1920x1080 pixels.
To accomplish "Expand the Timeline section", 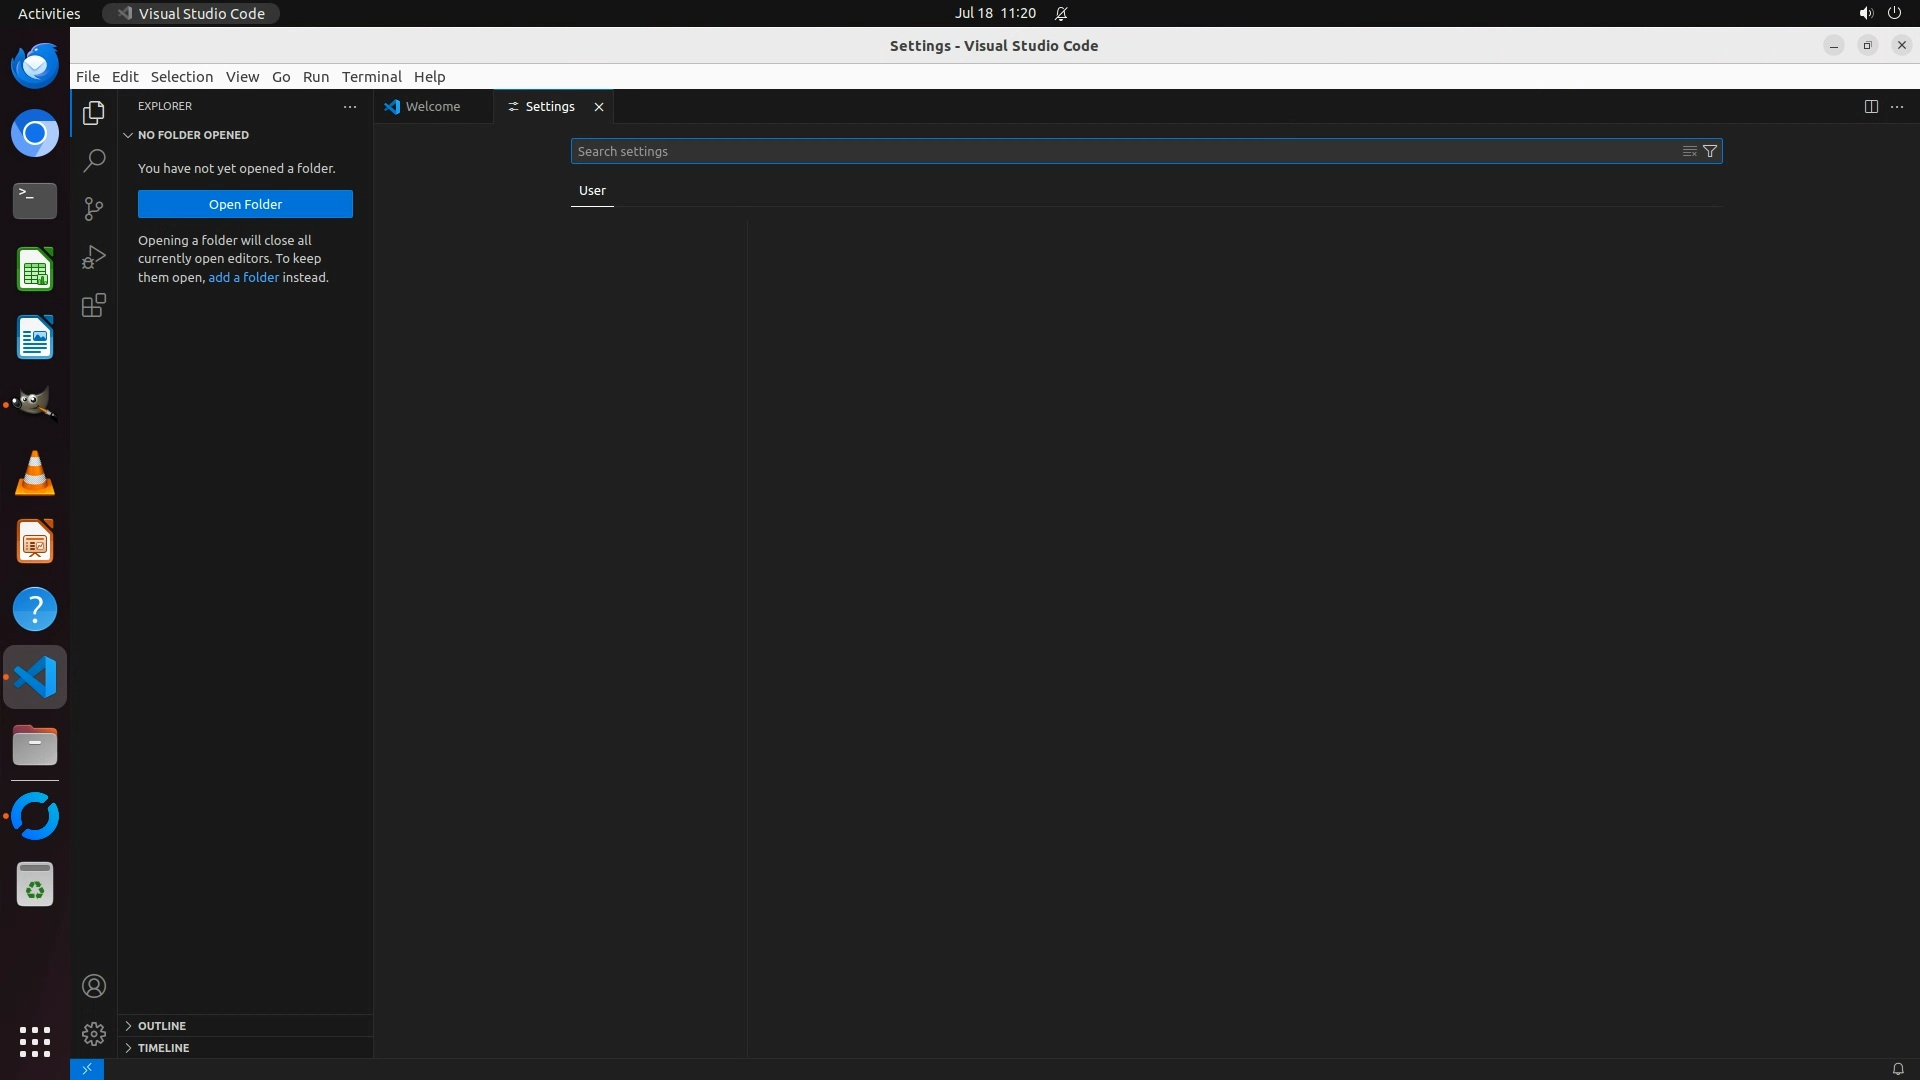I will [163, 1048].
